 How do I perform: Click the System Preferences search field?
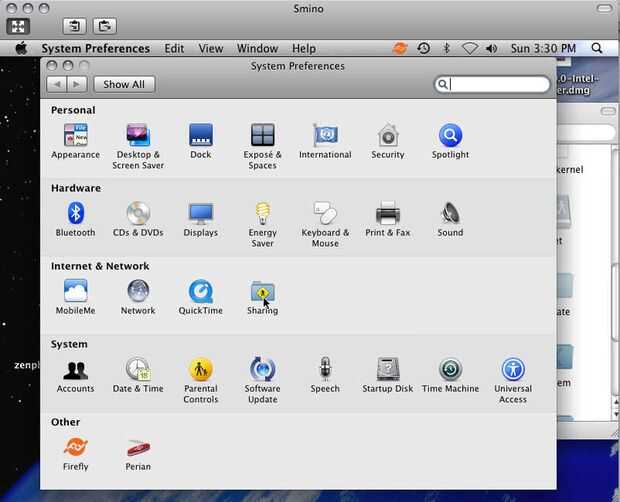tap(492, 84)
